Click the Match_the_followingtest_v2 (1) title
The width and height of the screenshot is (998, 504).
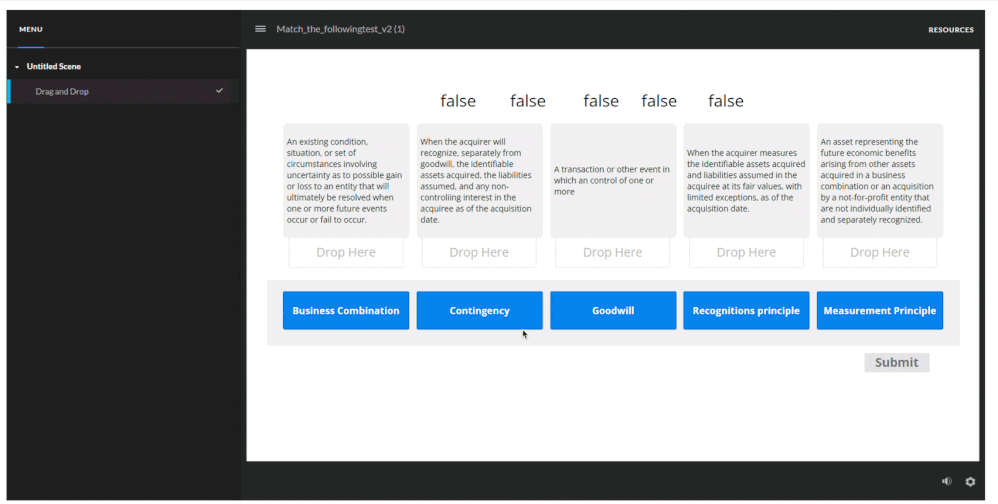click(341, 29)
